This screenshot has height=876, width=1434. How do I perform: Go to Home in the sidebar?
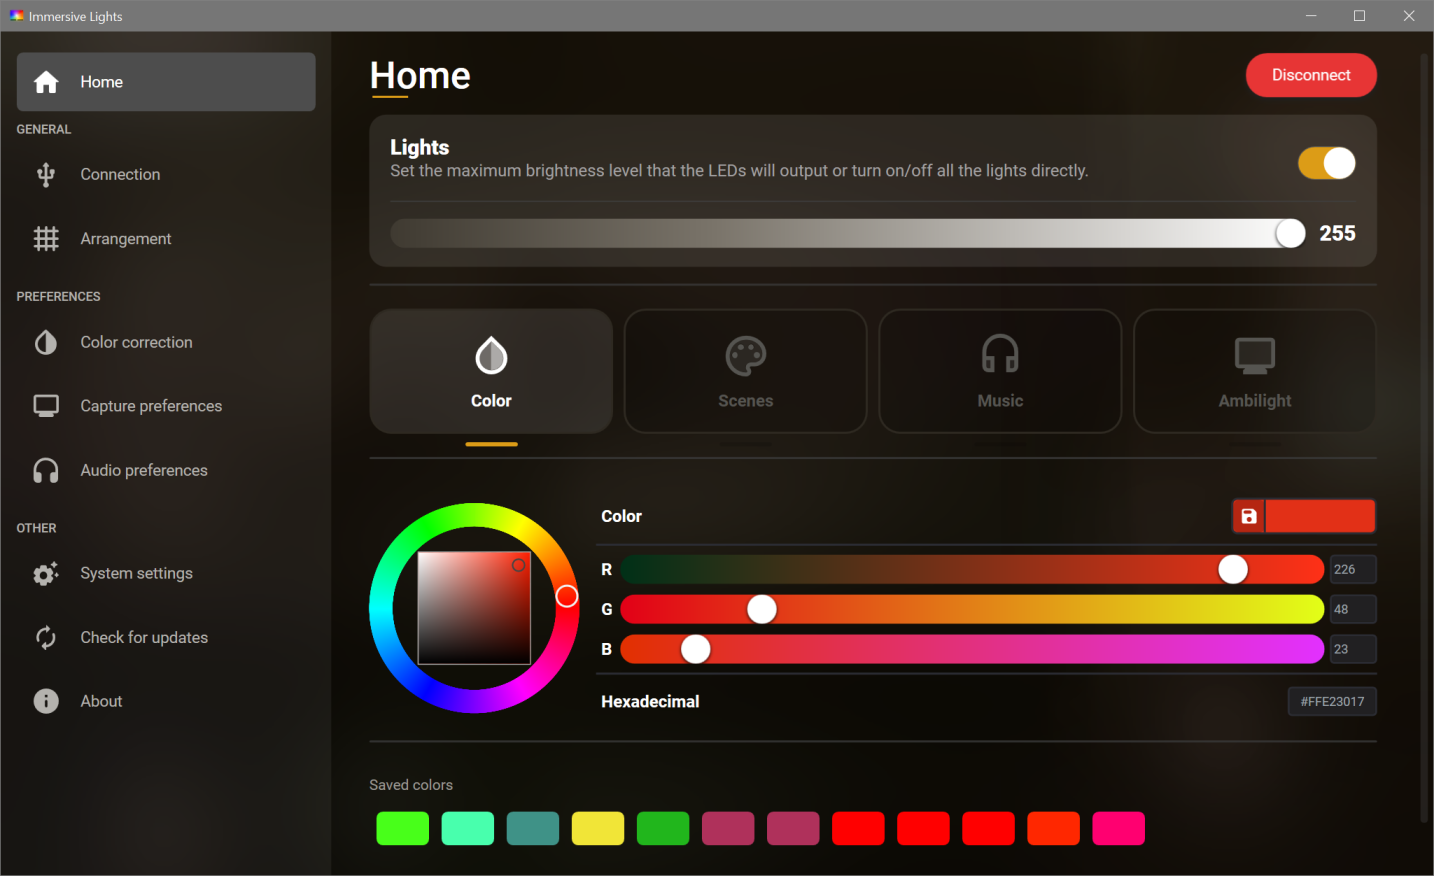click(166, 82)
